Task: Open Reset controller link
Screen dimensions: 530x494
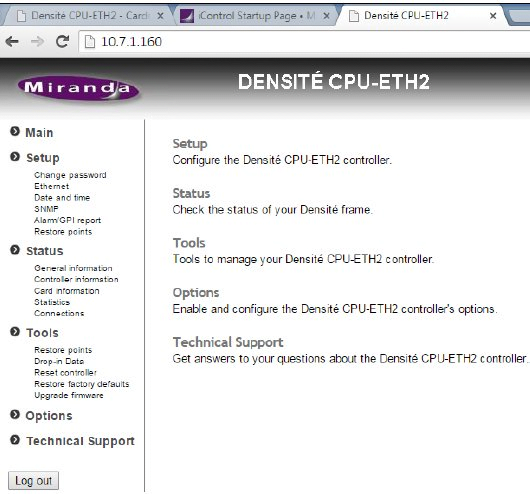Action: (66, 373)
